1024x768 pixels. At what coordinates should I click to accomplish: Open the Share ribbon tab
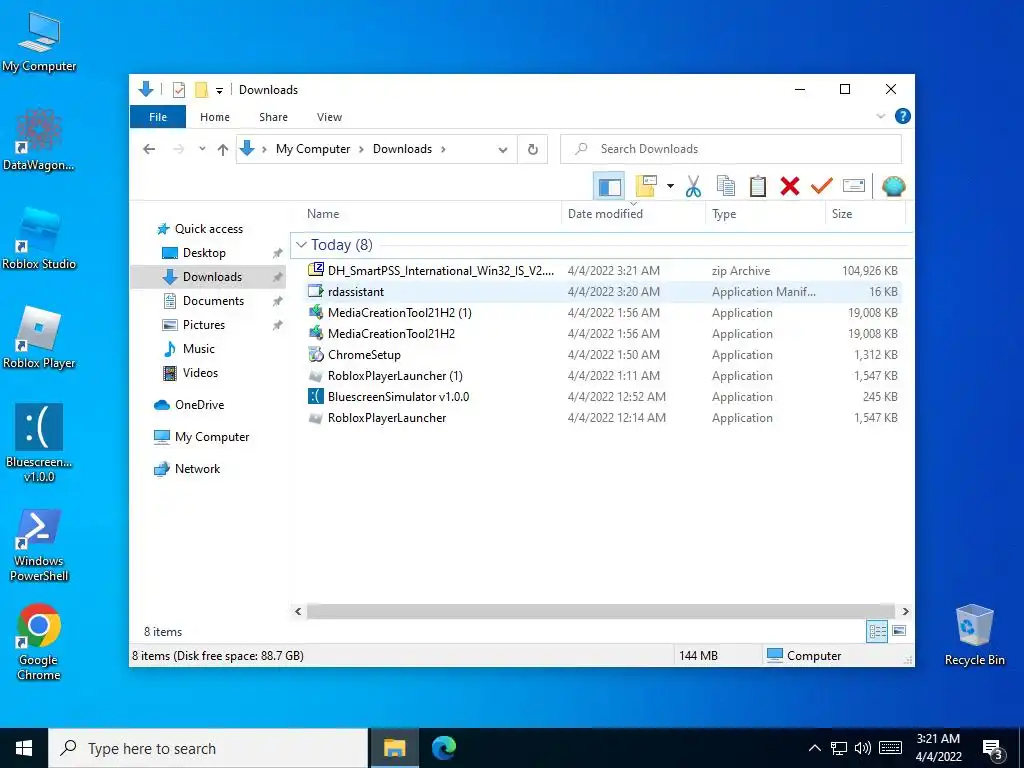273,117
